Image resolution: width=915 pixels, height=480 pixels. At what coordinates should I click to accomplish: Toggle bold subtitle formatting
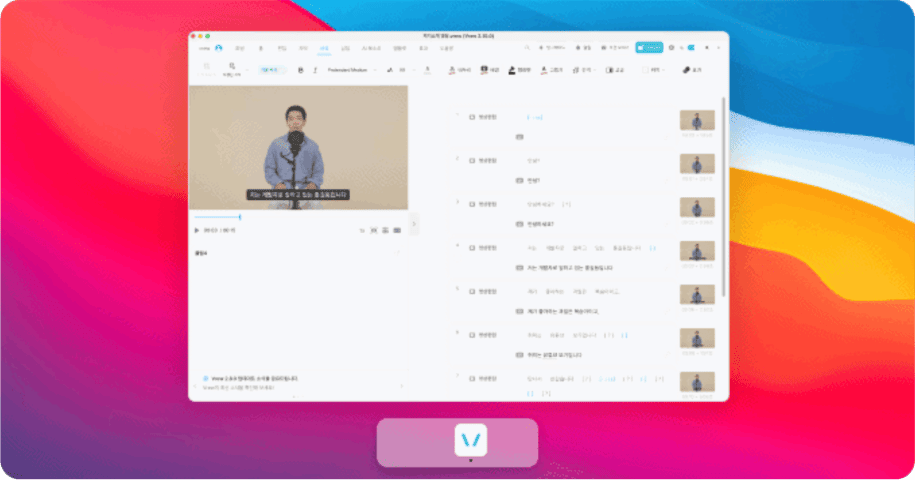point(301,70)
